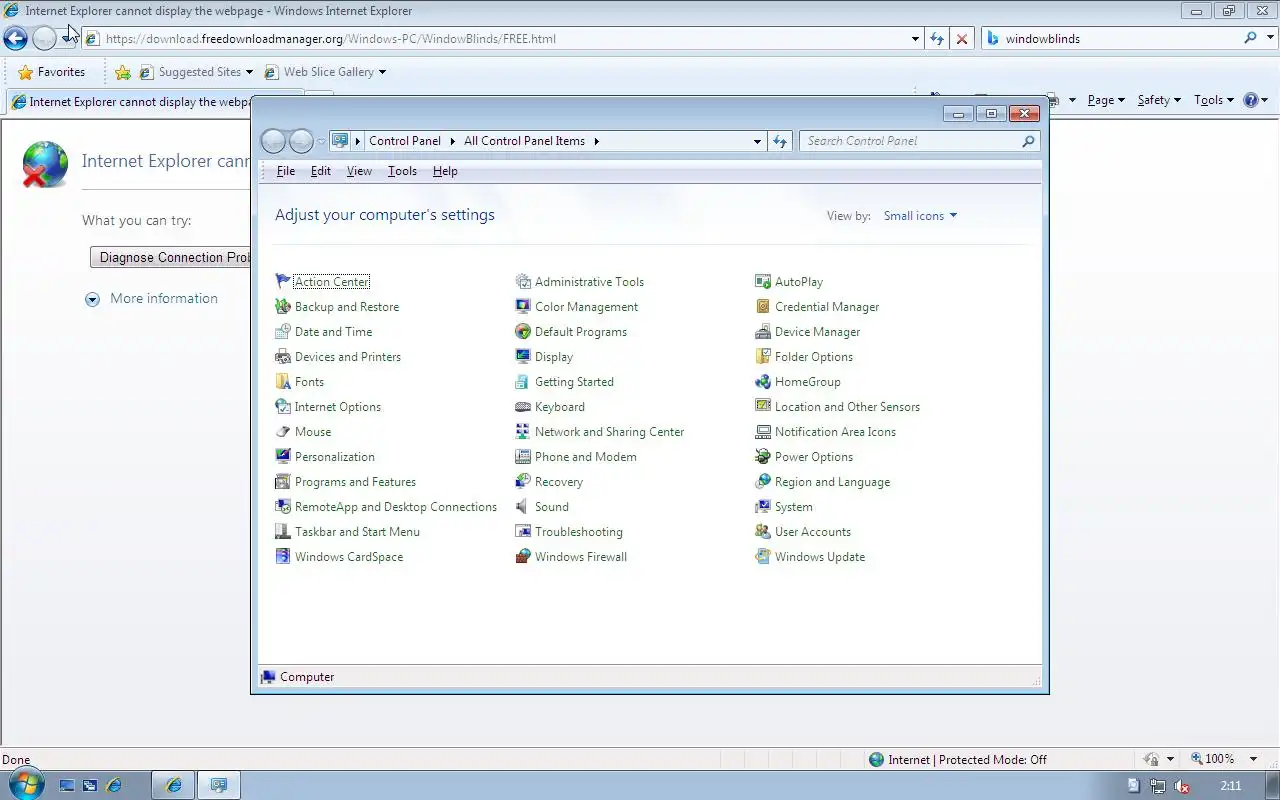1280x800 pixels.
Task: Click the IE back arrow button
Action: [16, 39]
